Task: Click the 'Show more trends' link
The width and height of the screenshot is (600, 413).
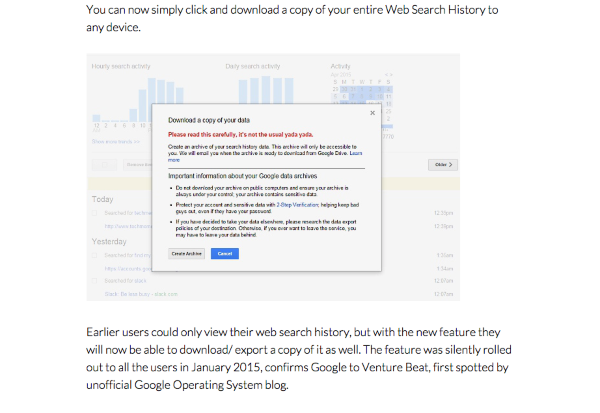Action: click(x=112, y=142)
